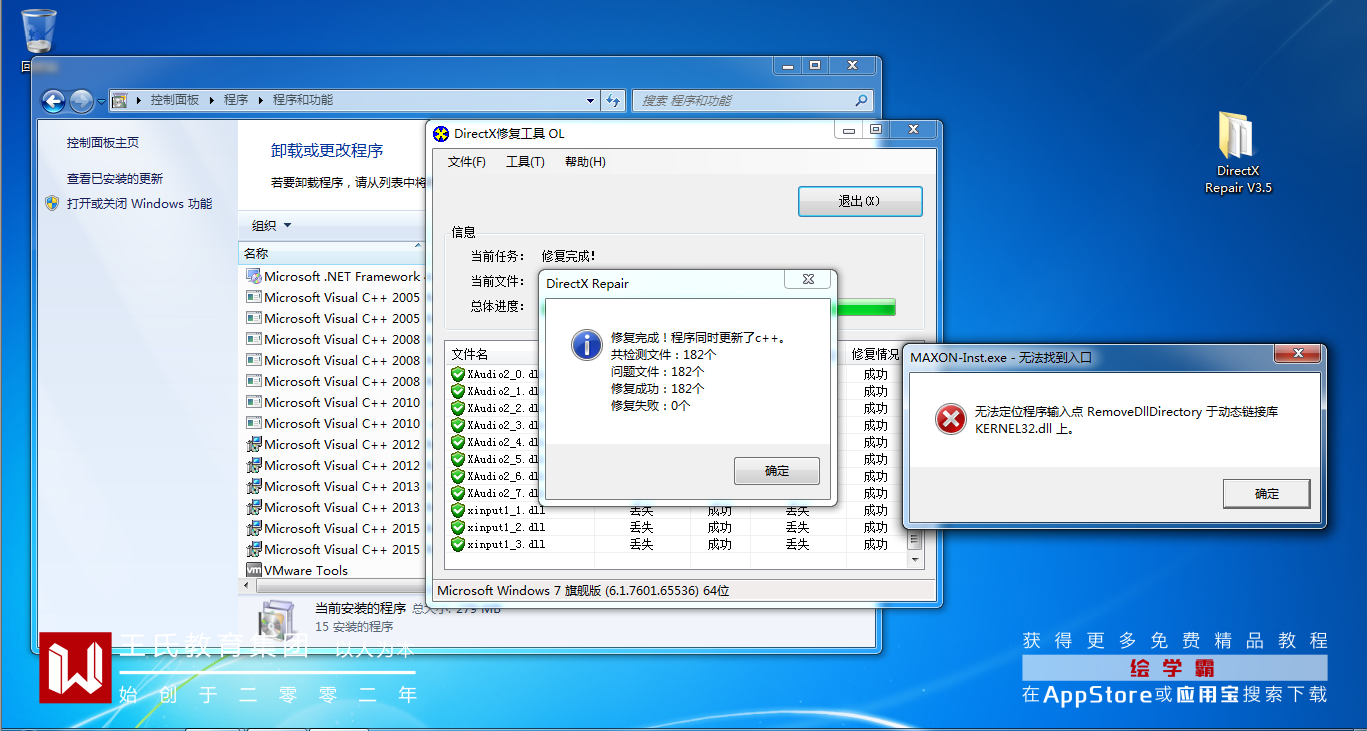Open the 帮助(H) menu
Image resolution: width=1367 pixels, height=731 pixels.
(585, 162)
